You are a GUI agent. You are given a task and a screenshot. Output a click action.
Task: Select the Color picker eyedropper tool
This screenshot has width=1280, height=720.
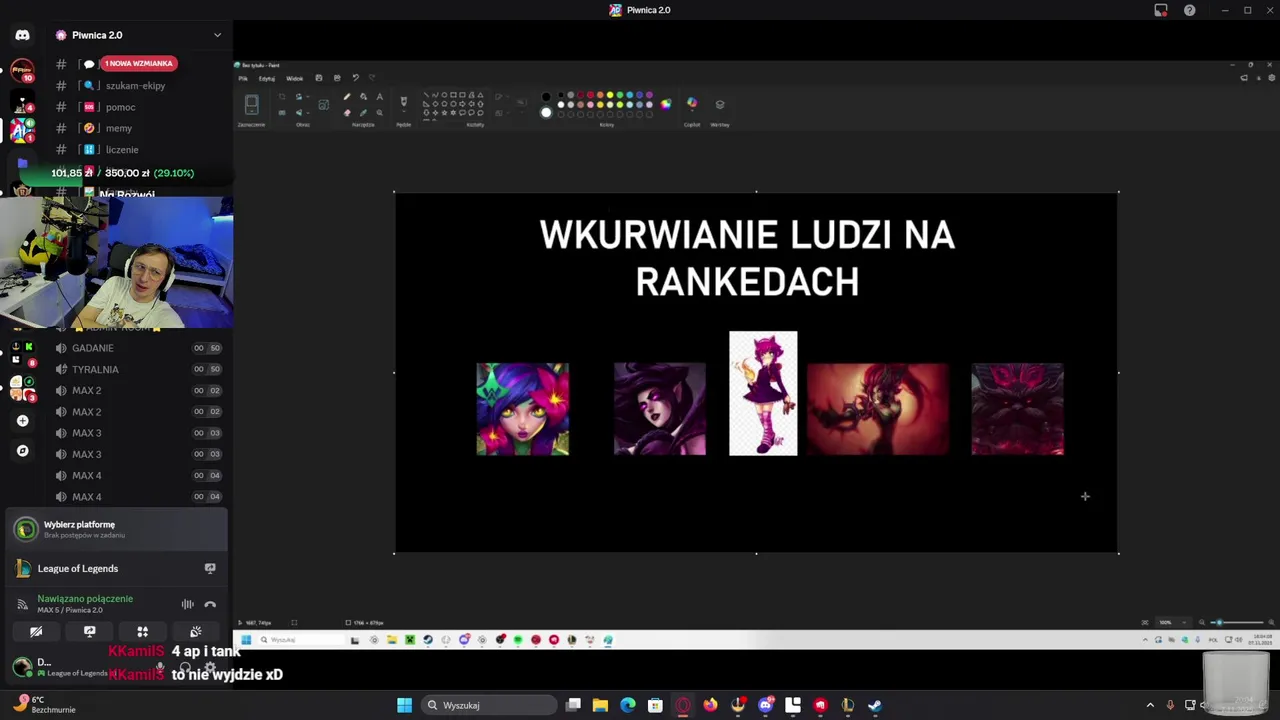click(363, 113)
